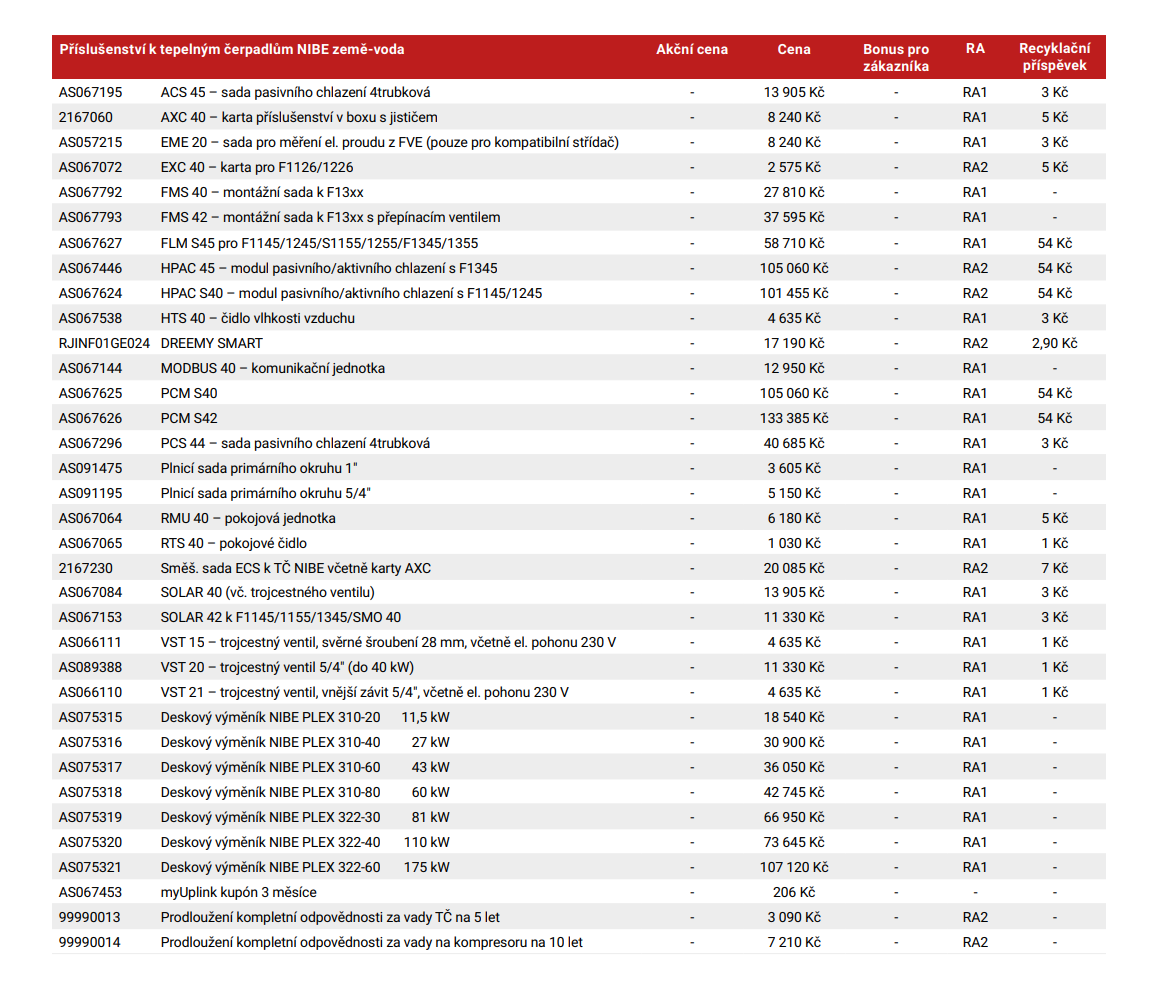Select price 42 745 Kč
The image size is (1163, 992).
(794, 793)
